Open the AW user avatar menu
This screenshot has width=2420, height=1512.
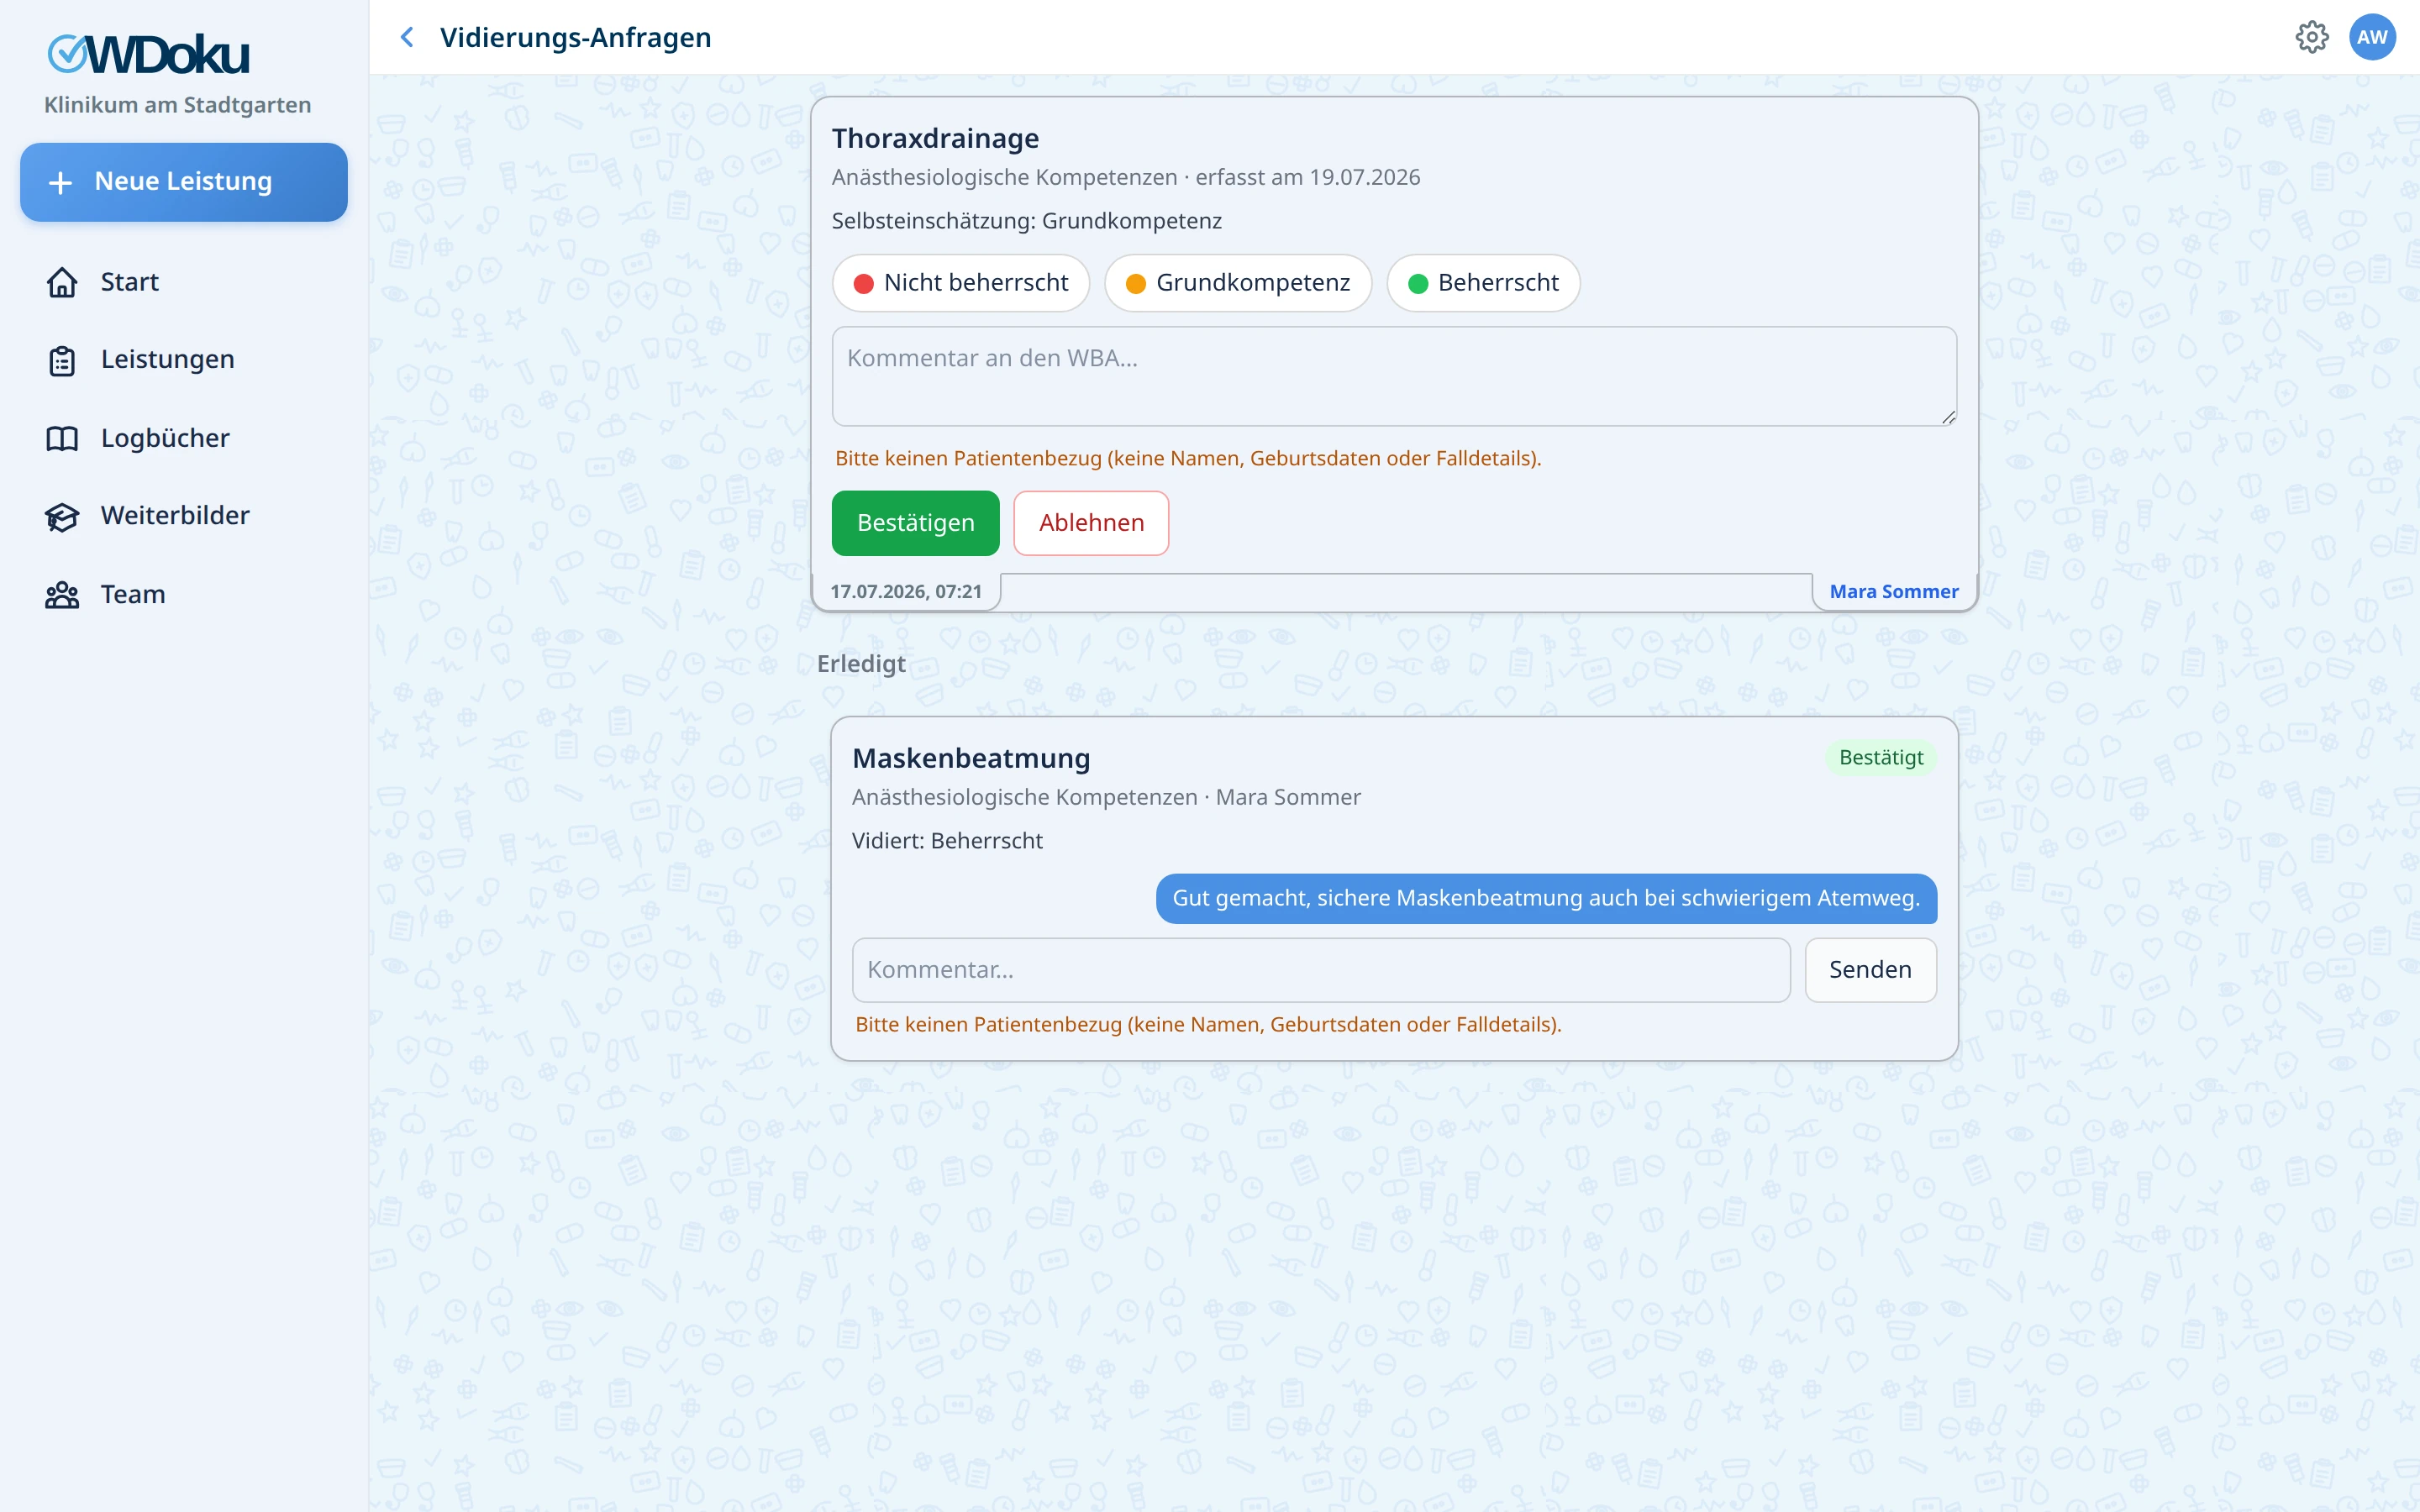(x=2372, y=37)
